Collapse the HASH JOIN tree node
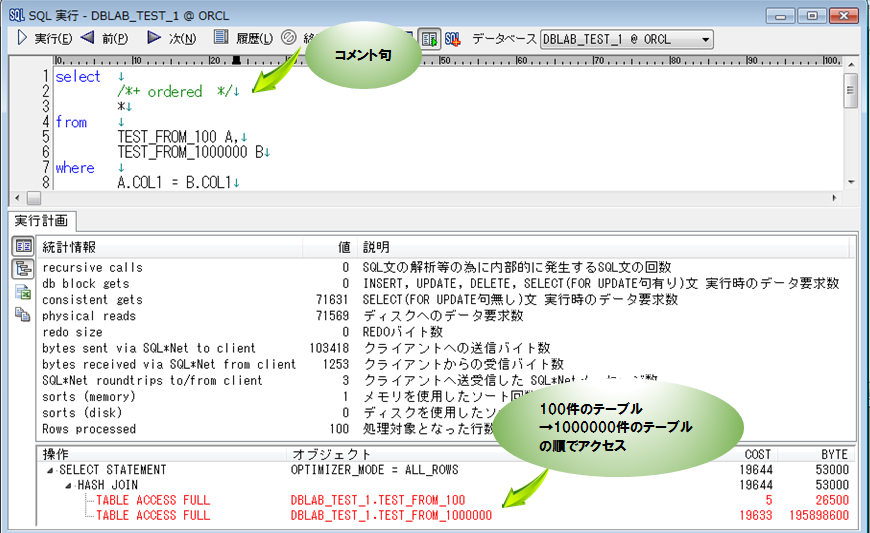 tap(68, 485)
